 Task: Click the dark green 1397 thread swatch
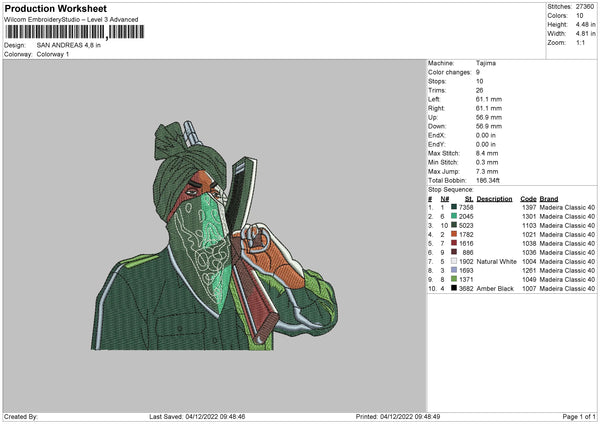454,207
